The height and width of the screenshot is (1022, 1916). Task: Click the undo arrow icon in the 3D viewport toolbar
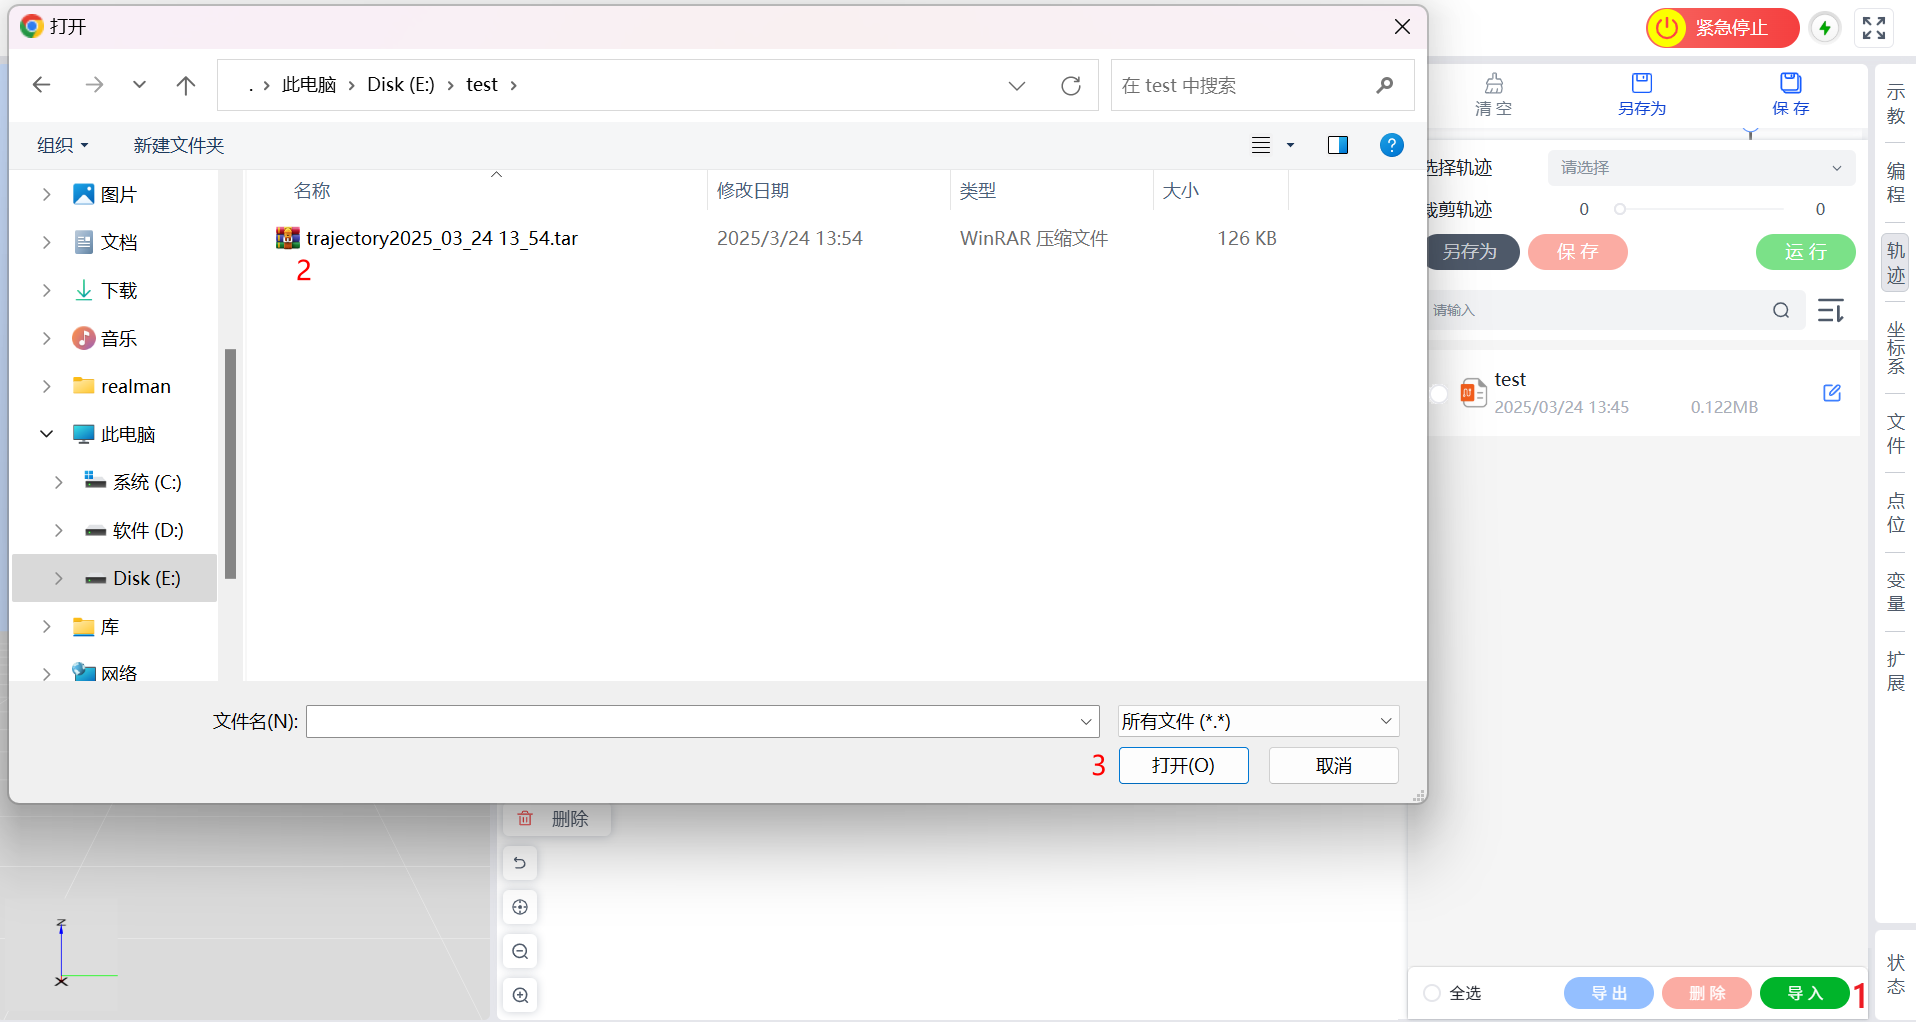tap(519, 862)
